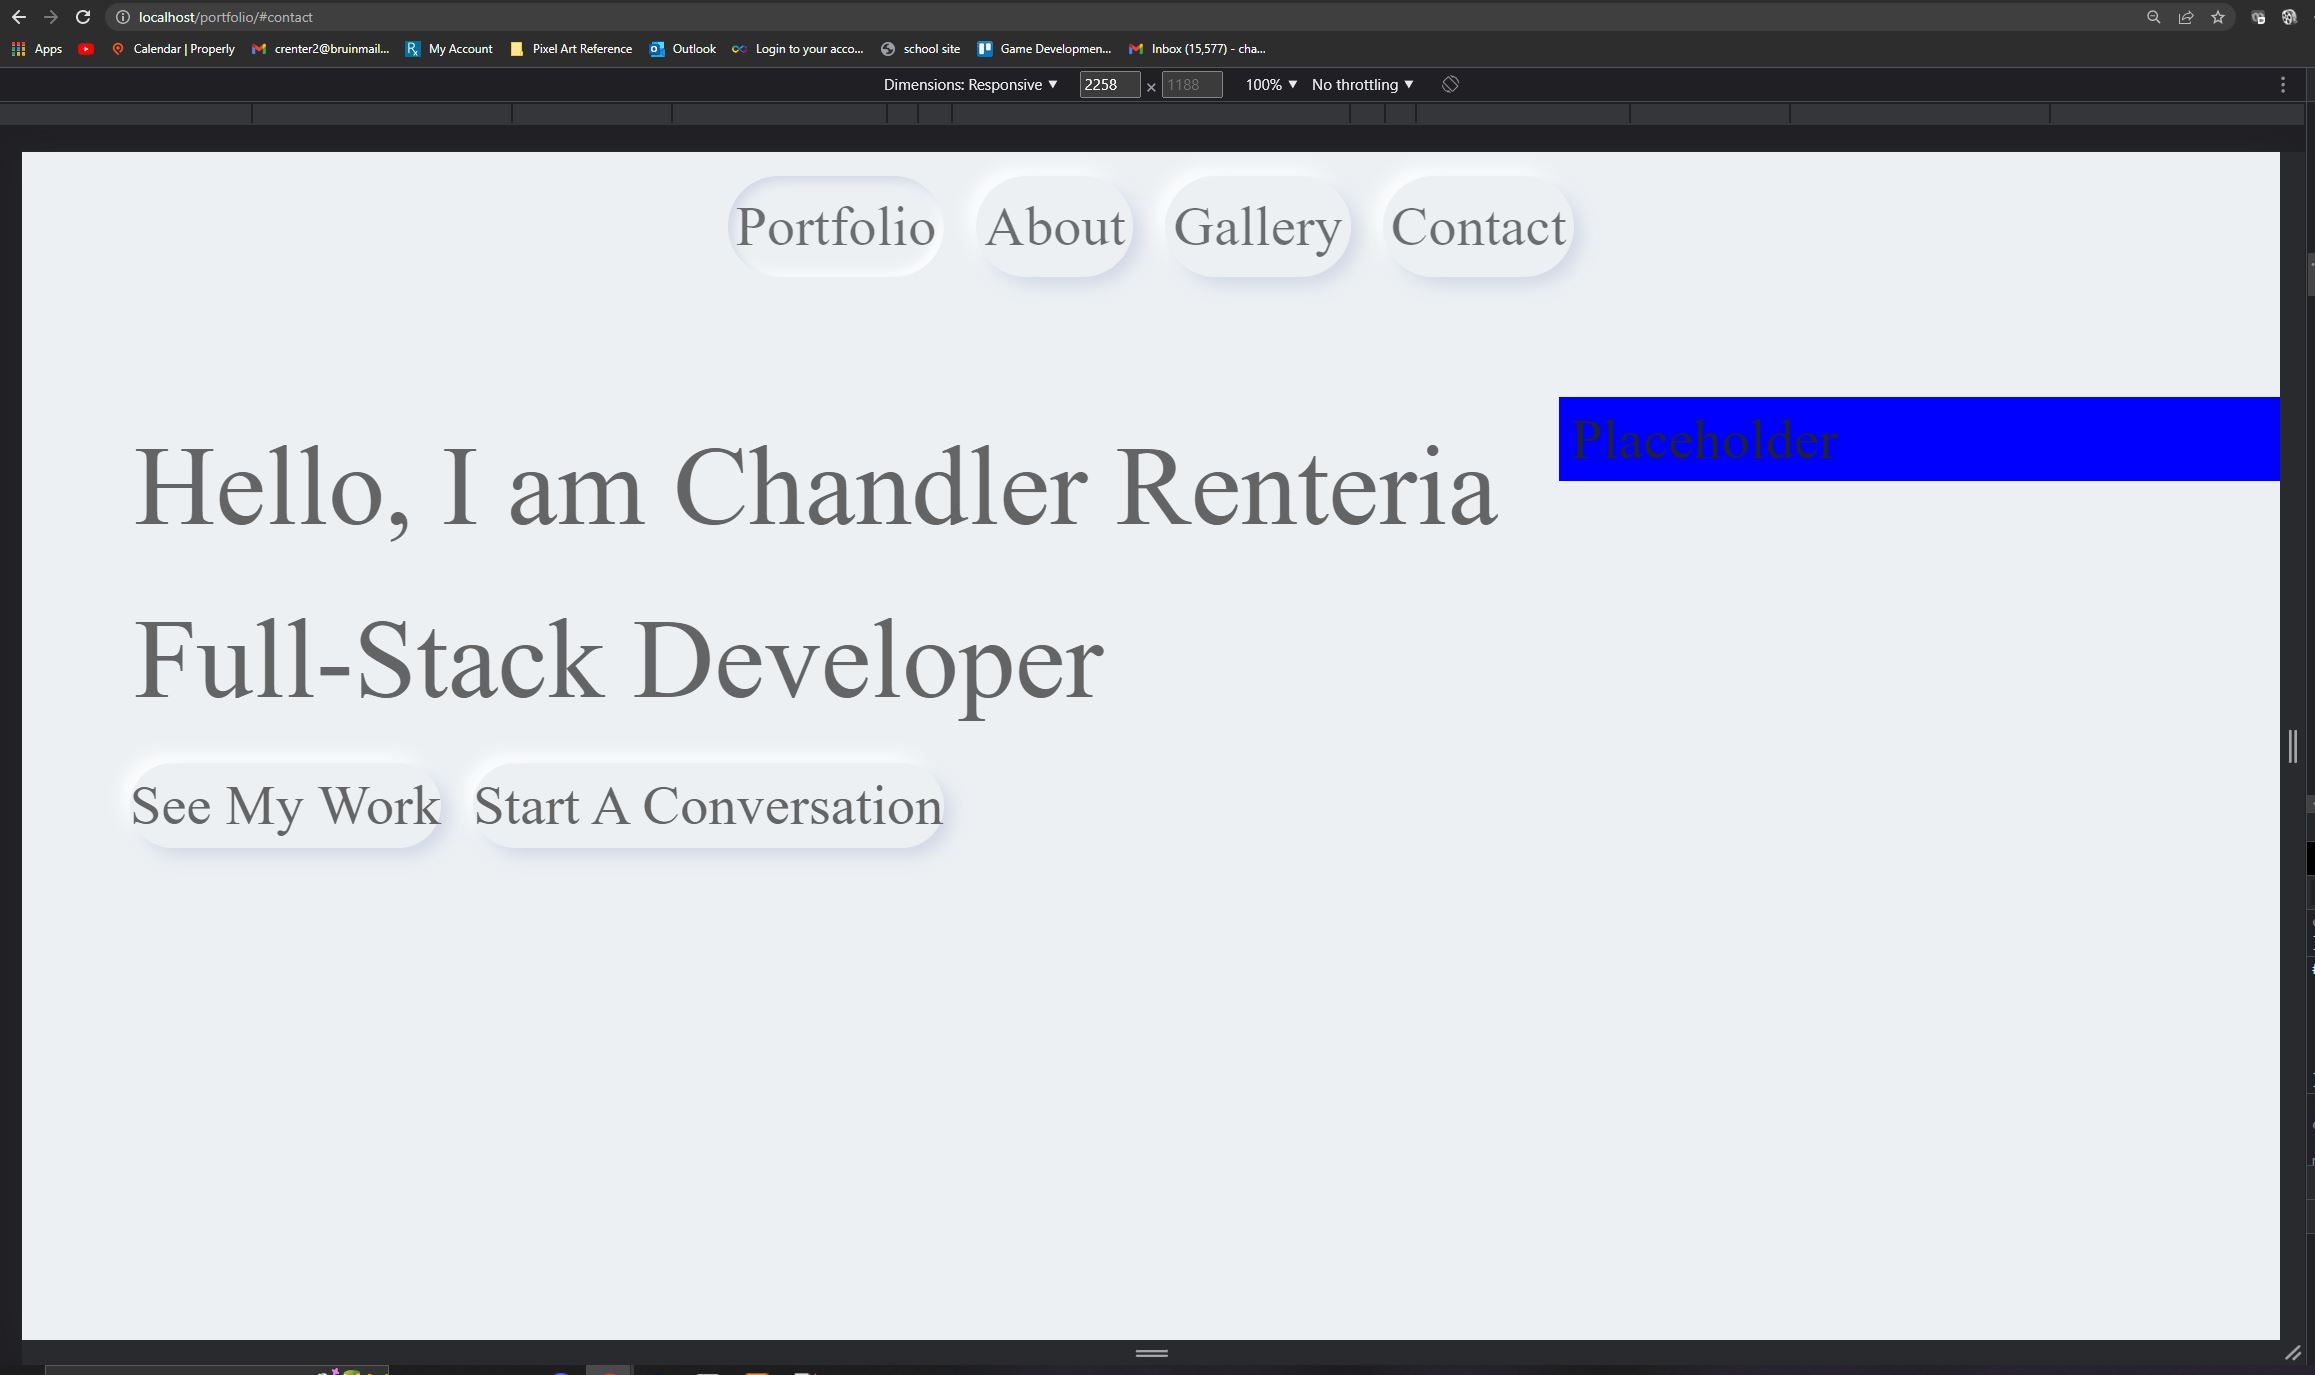The width and height of the screenshot is (2315, 1375).
Task: Open Game Development Trello bookmark
Action: pos(1044,49)
